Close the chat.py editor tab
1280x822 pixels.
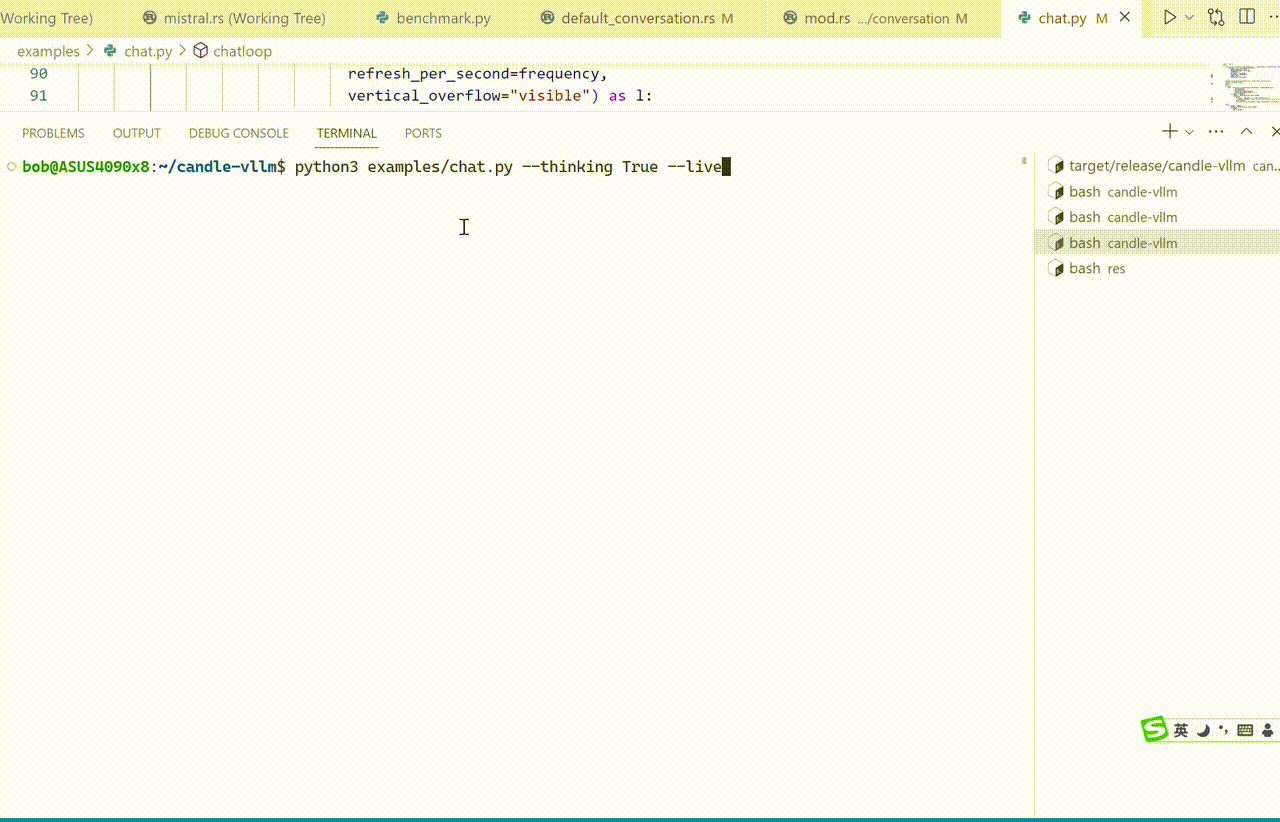pos(1125,18)
